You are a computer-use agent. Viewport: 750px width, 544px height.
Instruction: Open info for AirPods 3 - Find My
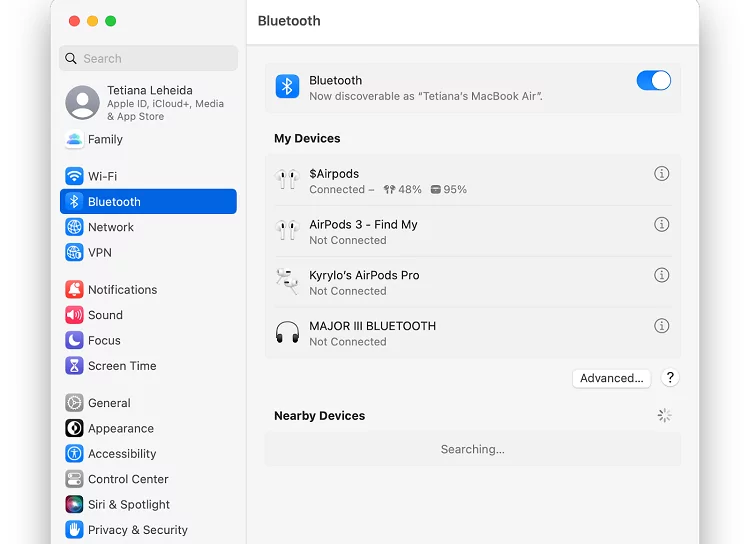pos(662,224)
